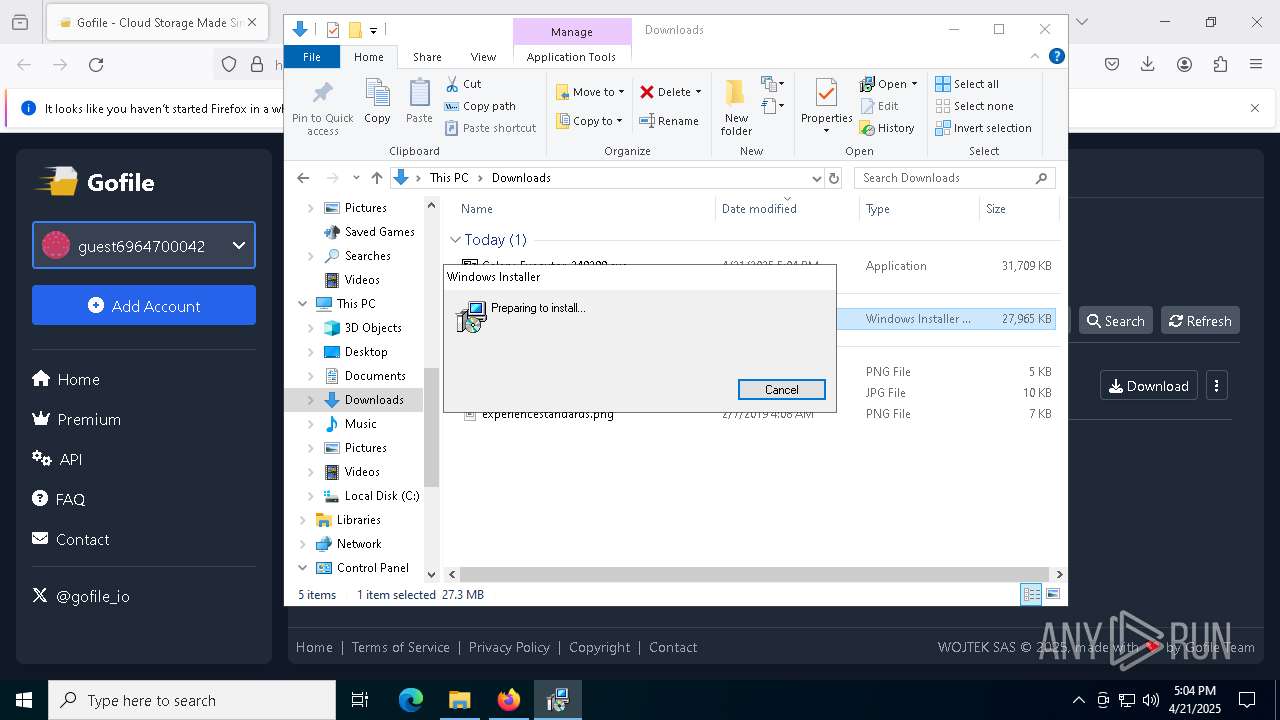Select Music in navigation tree
Image resolution: width=1280 pixels, height=720 pixels.
coord(360,424)
